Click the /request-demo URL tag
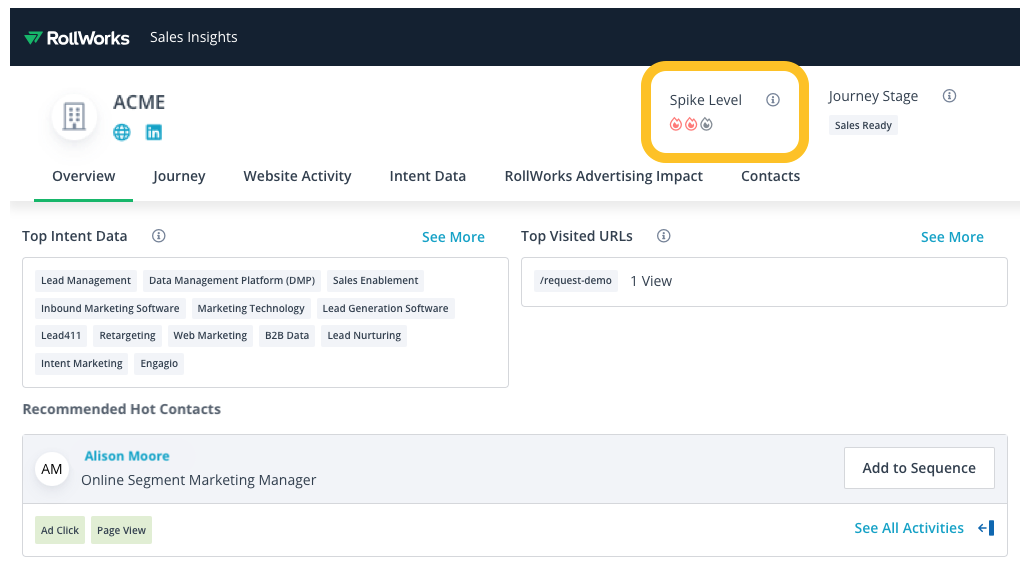This screenshot has height=563, width=1020. click(x=576, y=281)
